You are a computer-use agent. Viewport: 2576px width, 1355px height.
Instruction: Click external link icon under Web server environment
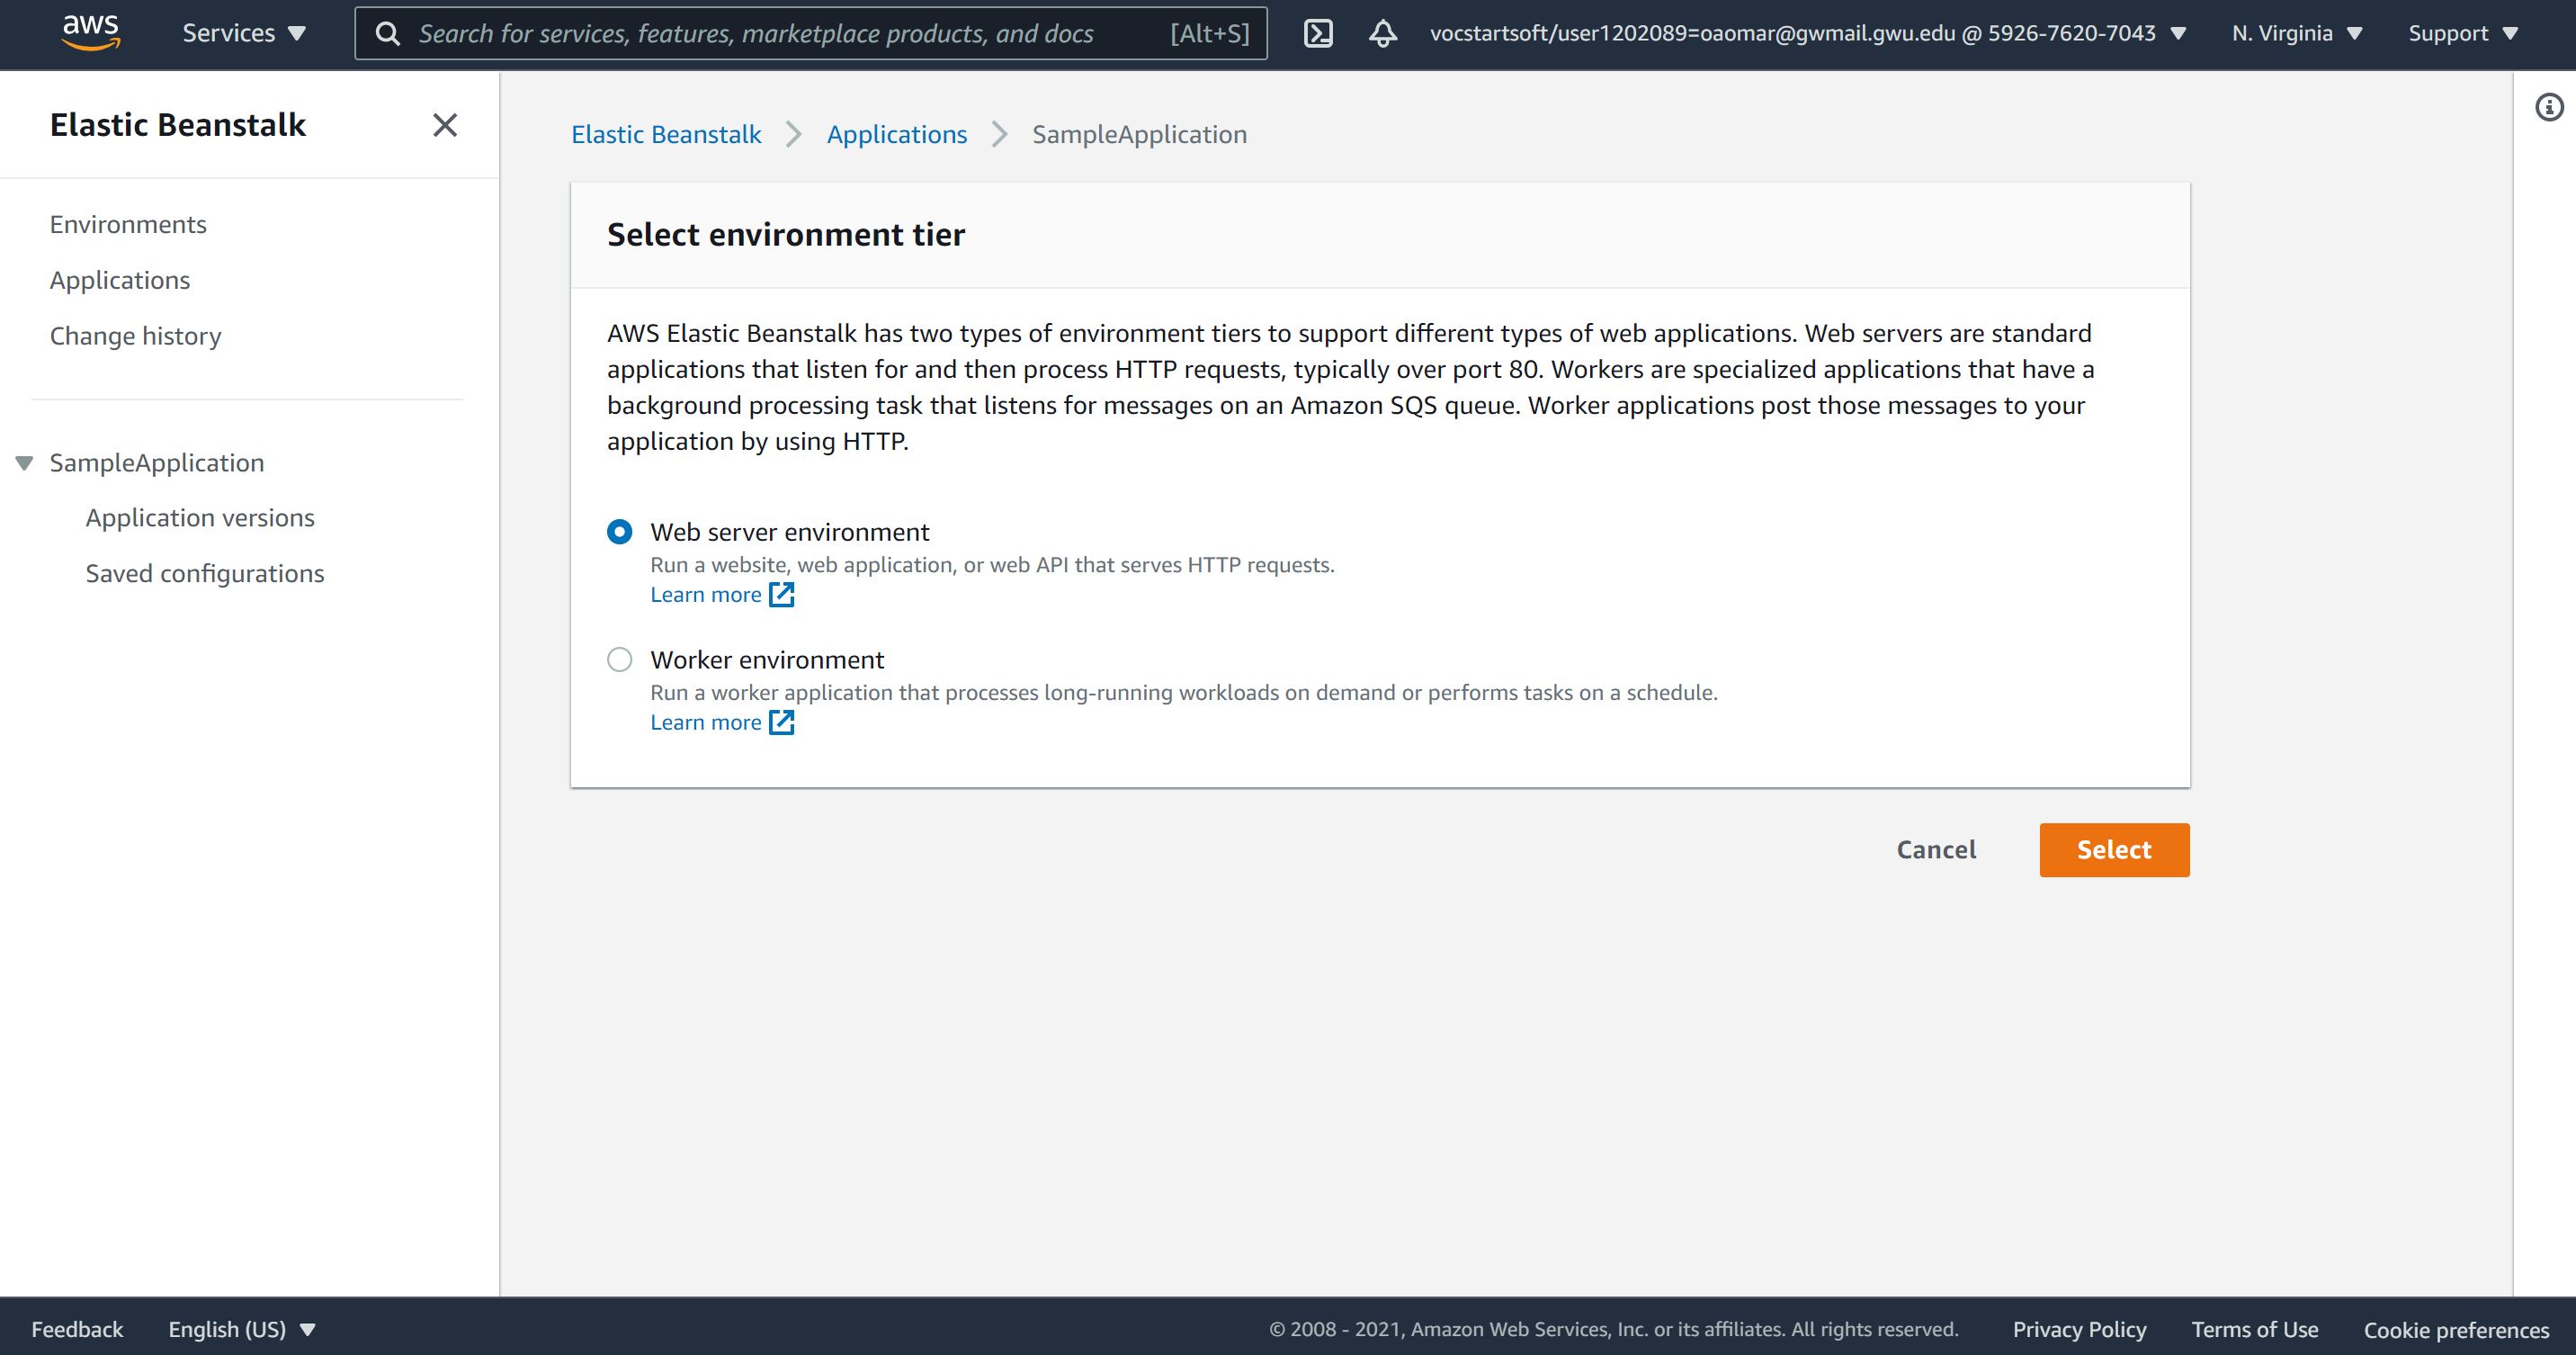point(781,595)
